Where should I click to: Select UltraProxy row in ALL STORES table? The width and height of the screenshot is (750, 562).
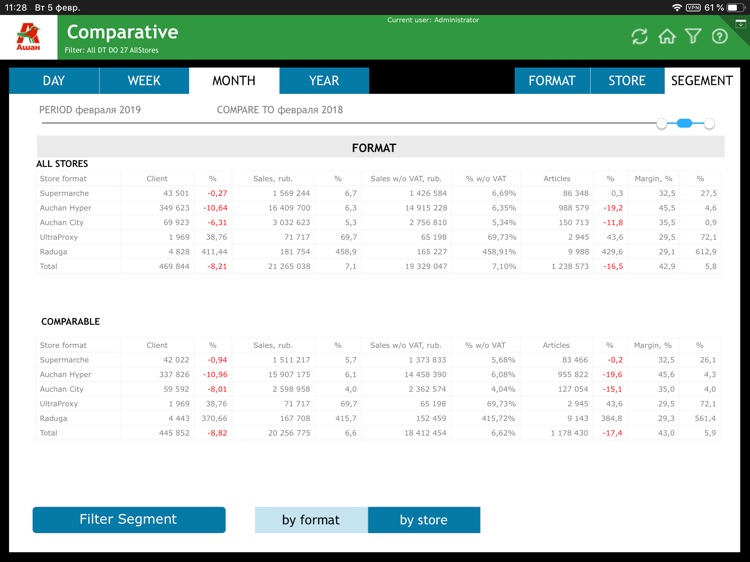[378, 237]
